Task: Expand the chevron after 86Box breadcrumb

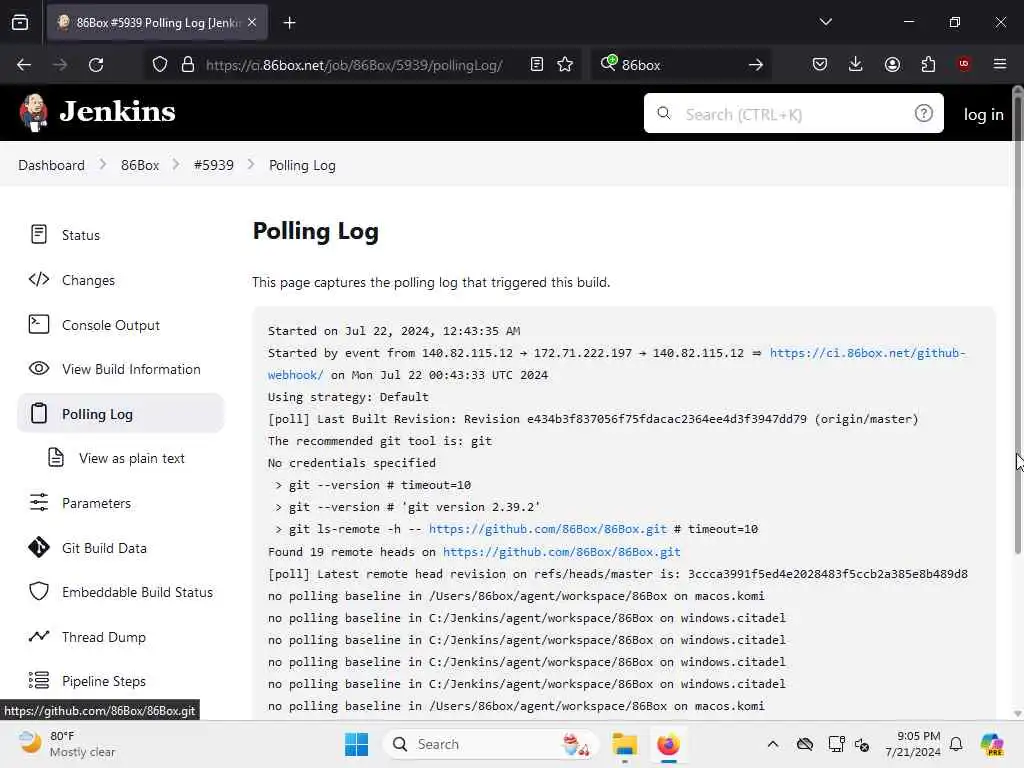Action: (176, 165)
